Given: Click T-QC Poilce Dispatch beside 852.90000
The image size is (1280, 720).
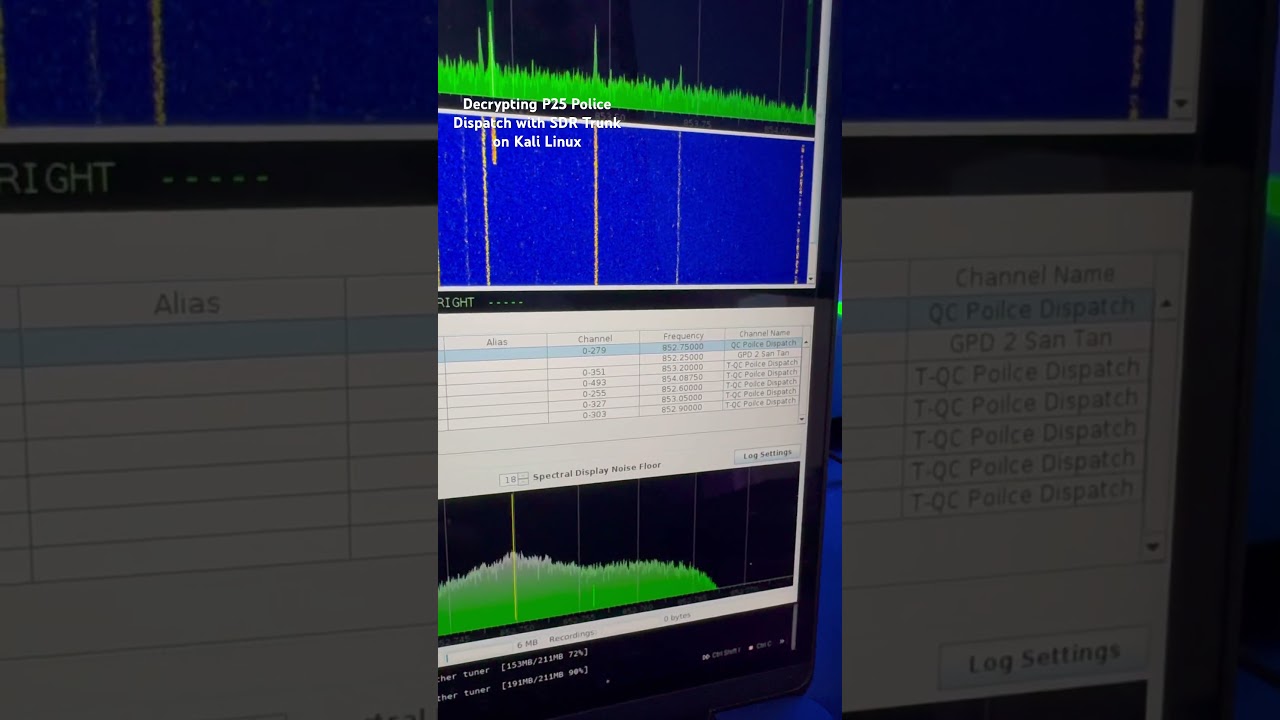Looking at the screenshot, I should pyautogui.click(x=761, y=403).
